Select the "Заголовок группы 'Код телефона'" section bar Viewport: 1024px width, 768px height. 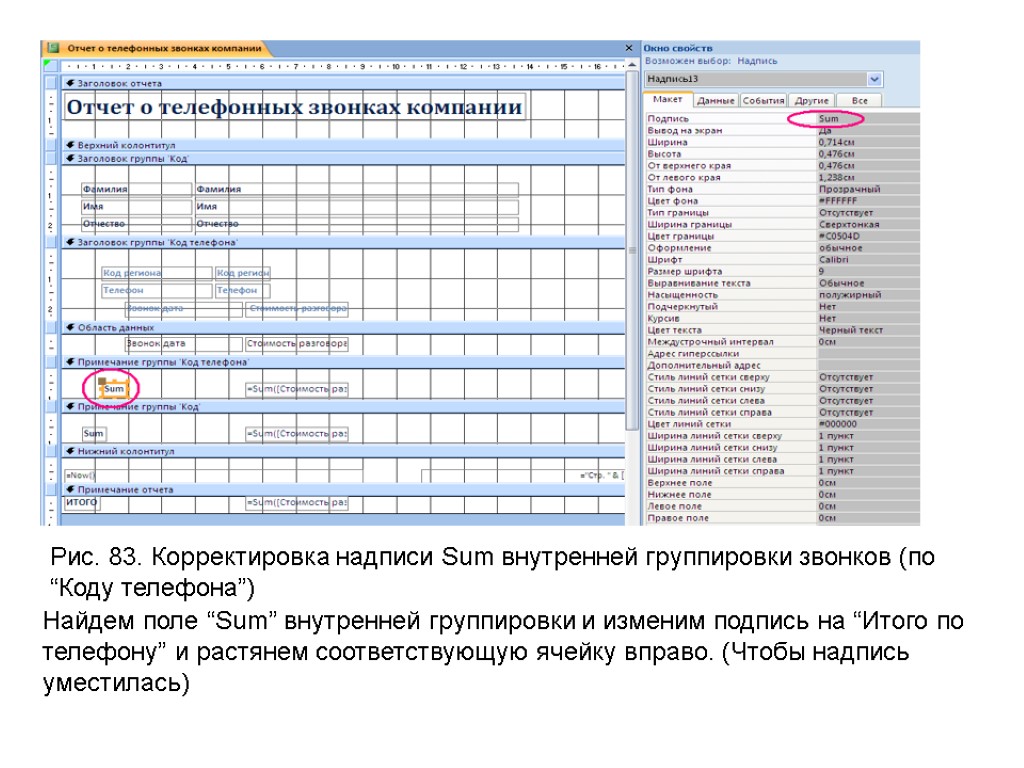343,242
